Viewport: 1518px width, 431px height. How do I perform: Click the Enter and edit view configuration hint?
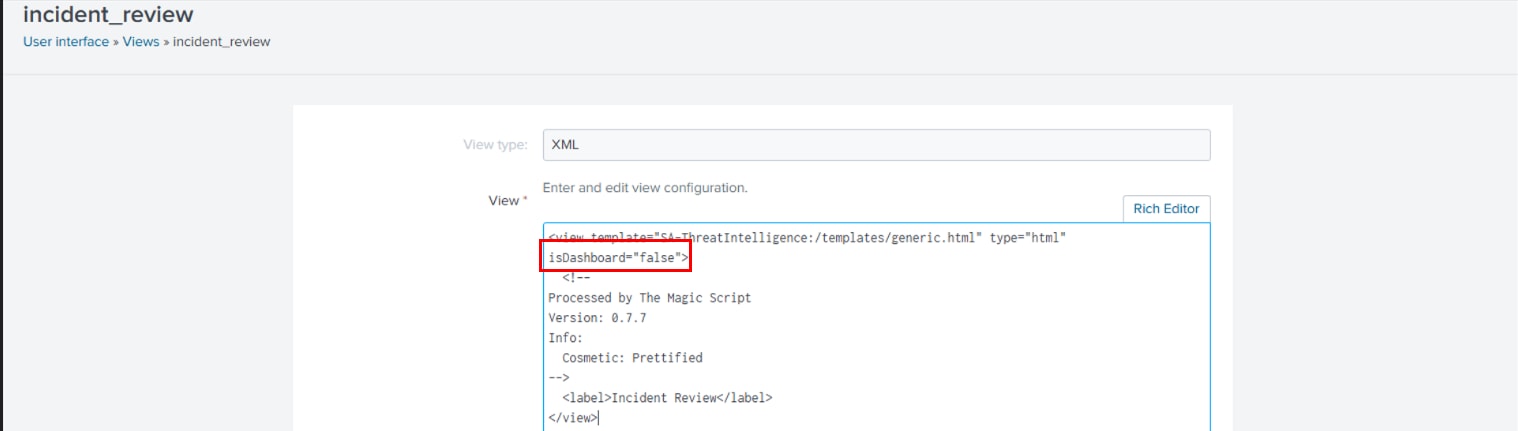[645, 187]
